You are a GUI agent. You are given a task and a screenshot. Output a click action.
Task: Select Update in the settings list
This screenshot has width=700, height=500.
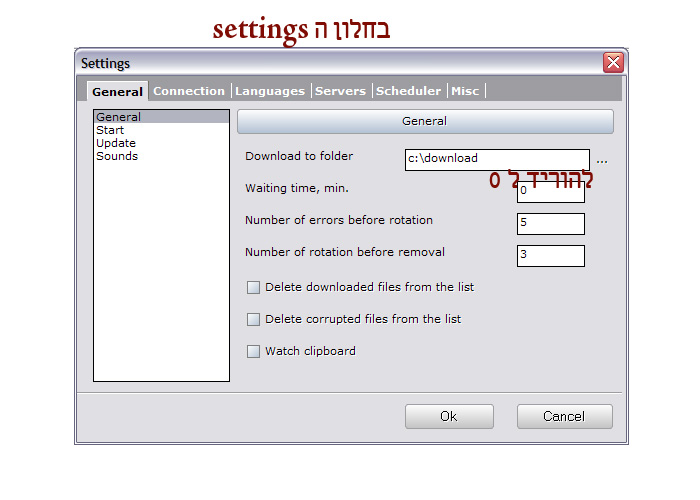116,143
